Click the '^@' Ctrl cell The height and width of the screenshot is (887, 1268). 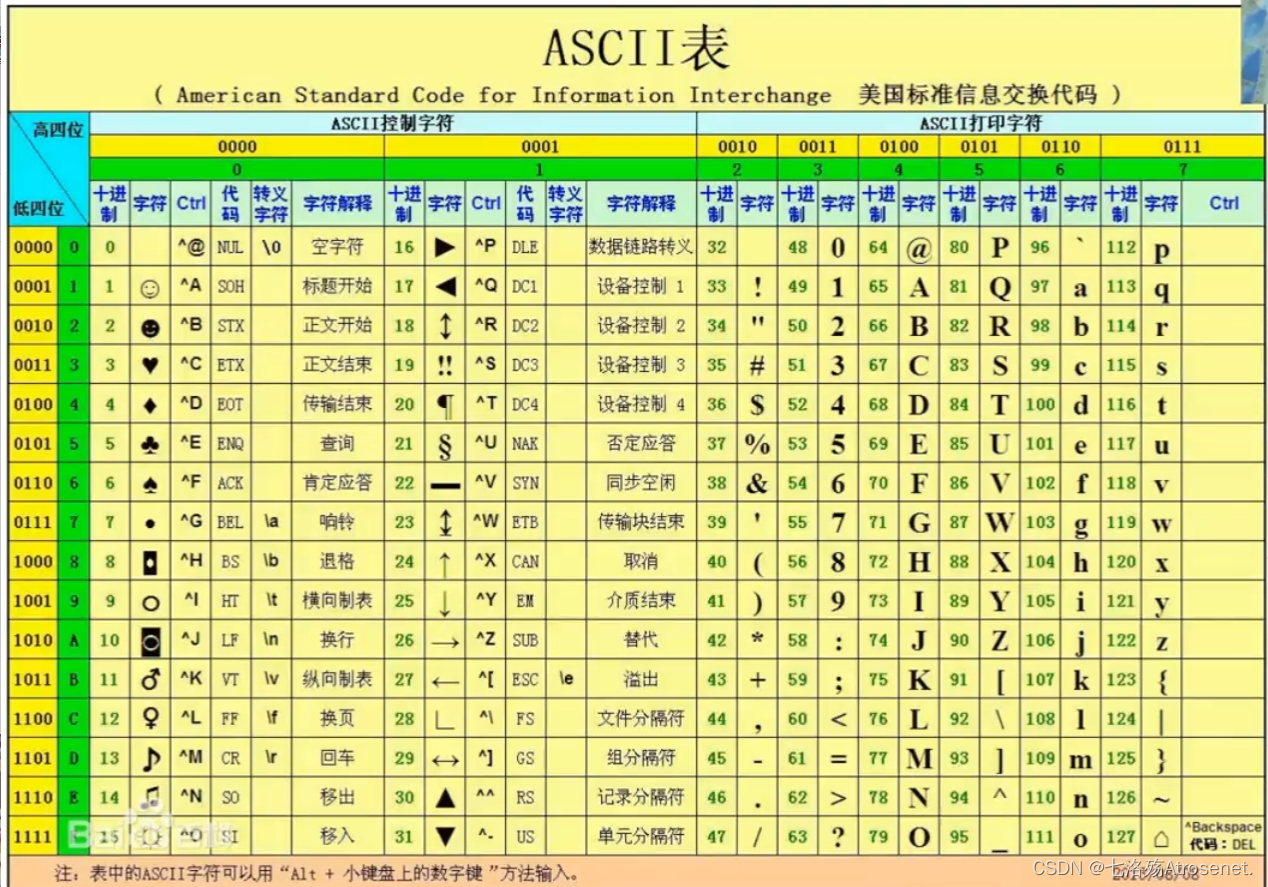tap(191, 246)
